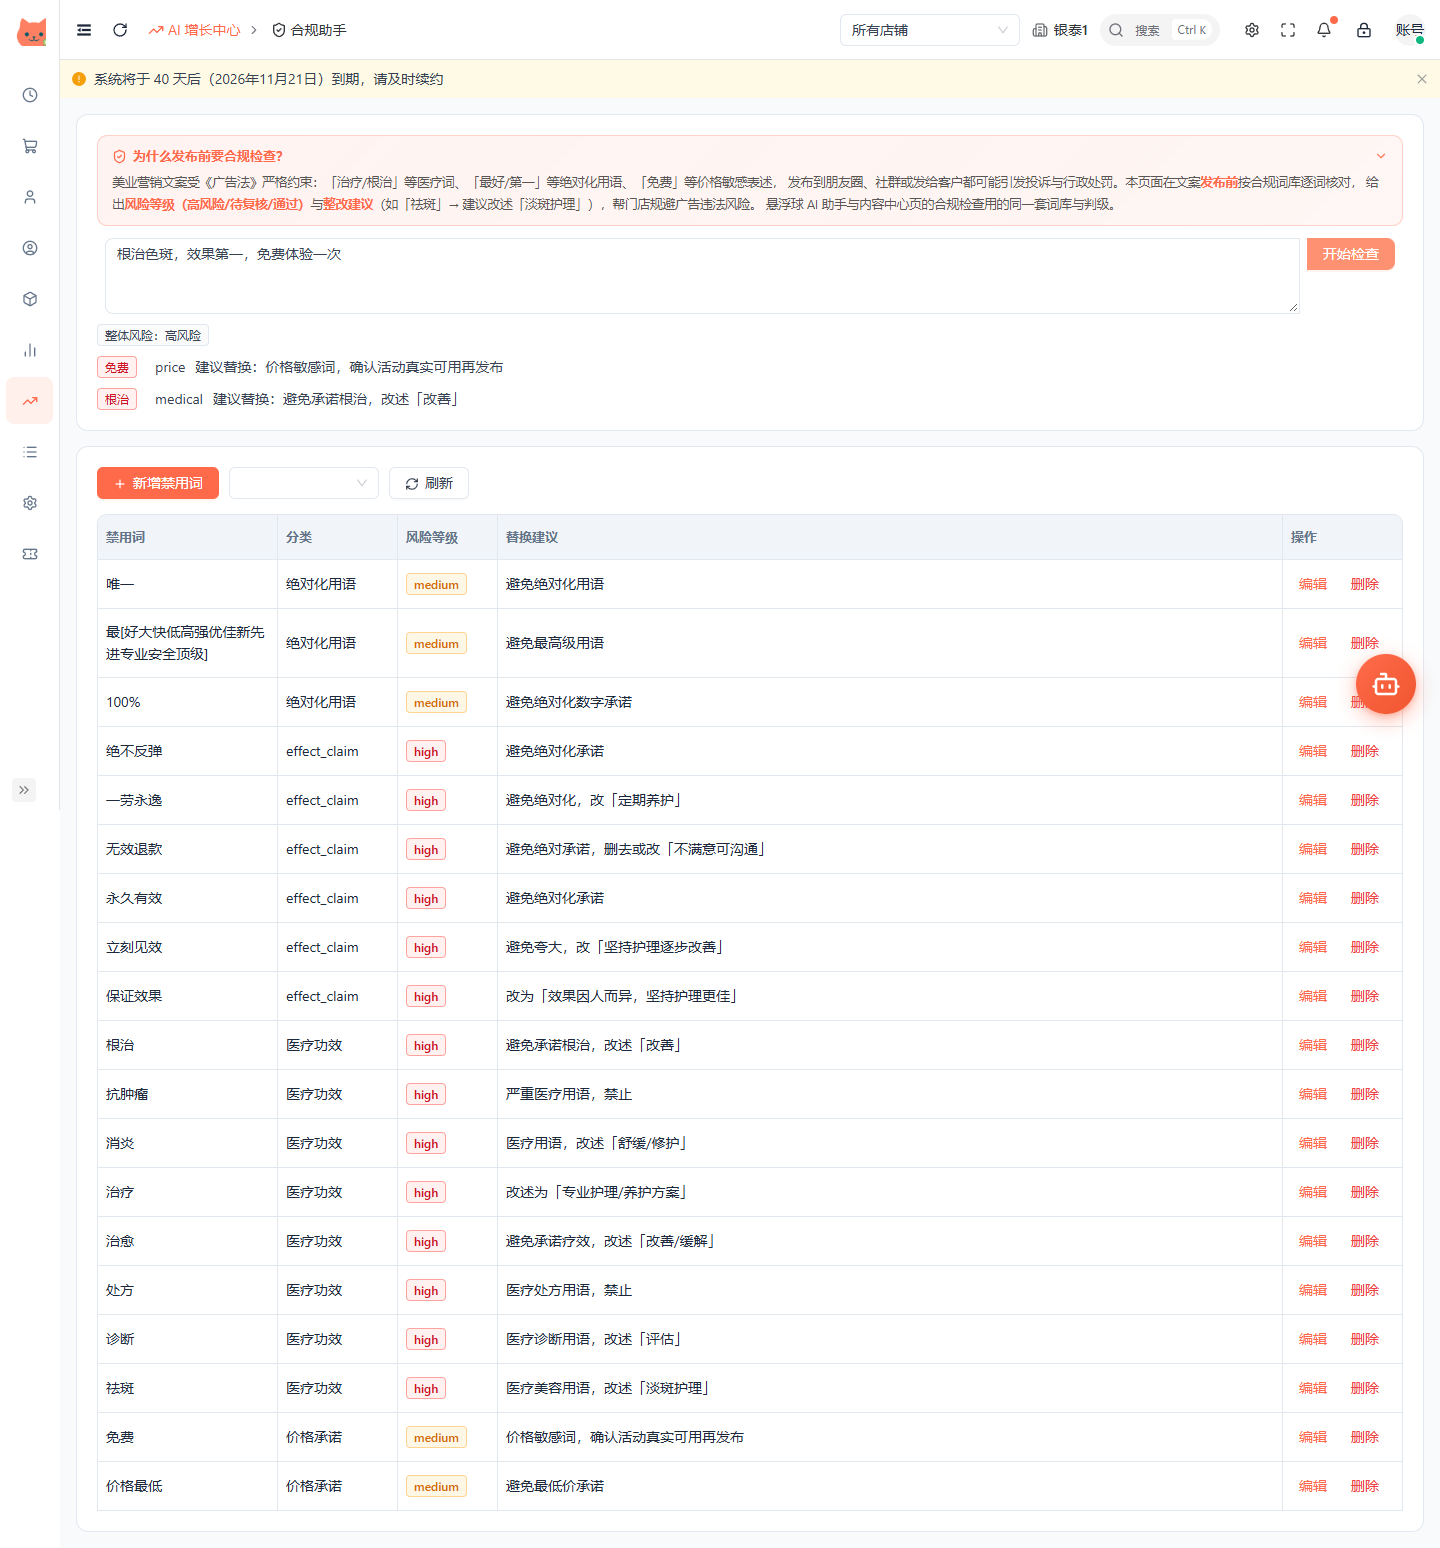Open sidebar settings gear icon
Screen dimensions: 1440x1548
click(30, 503)
